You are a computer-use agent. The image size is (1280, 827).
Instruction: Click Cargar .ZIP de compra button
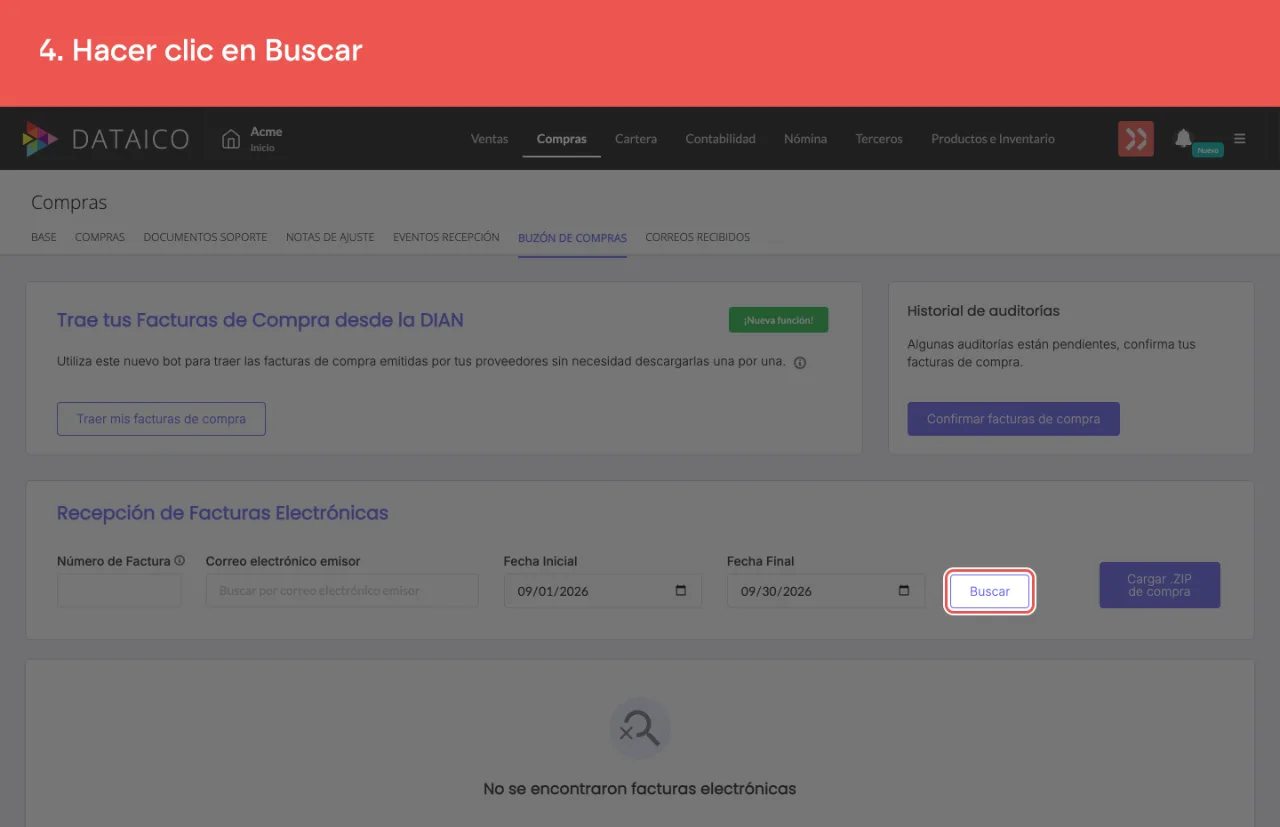(x=1159, y=585)
